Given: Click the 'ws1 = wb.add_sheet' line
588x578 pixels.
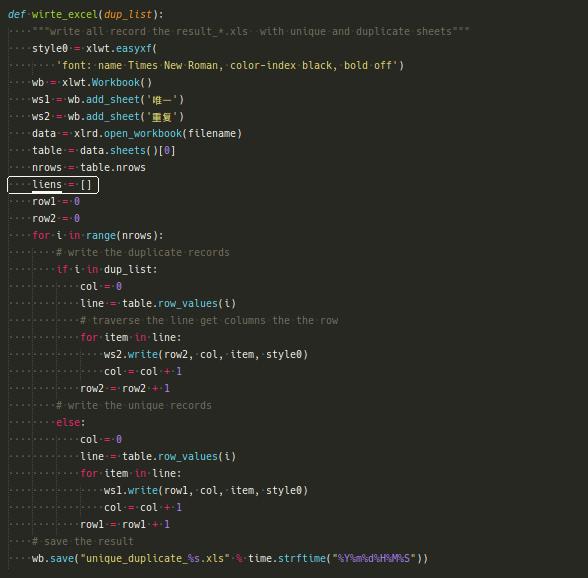Looking at the screenshot, I should tap(108, 99).
